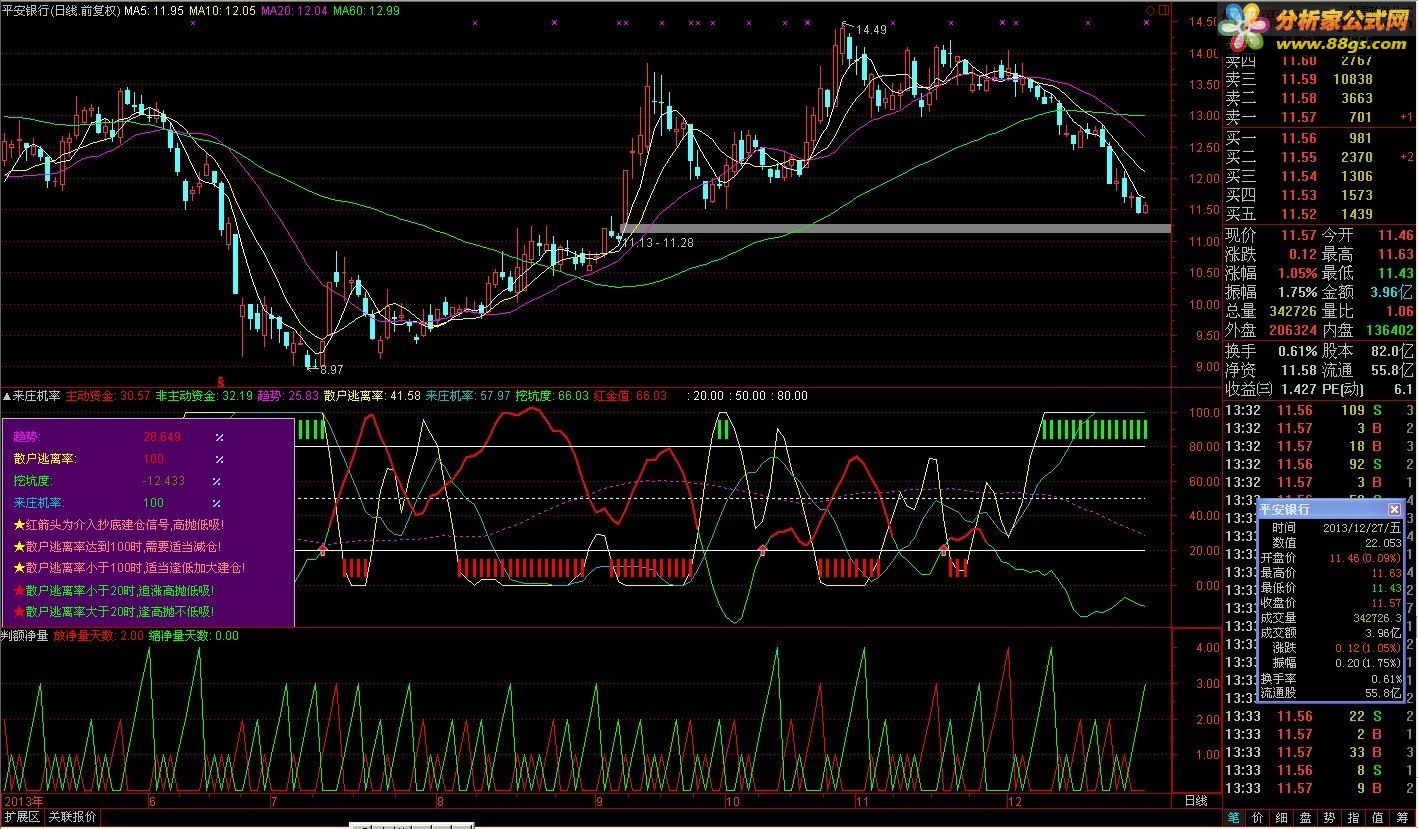Viewport: 1418px width, 829px height.
Task: Click the 涨幅 1.05% quote field
Action: tap(1272, 273)
